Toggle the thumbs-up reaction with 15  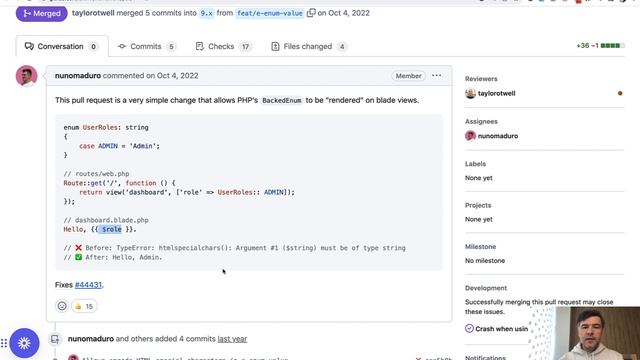pos(84,306)
